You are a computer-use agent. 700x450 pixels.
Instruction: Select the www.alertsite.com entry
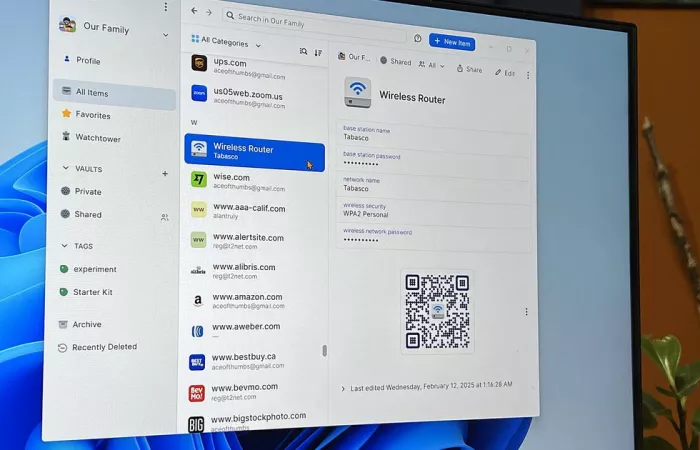pyautogui.click(x=254, y=241)
